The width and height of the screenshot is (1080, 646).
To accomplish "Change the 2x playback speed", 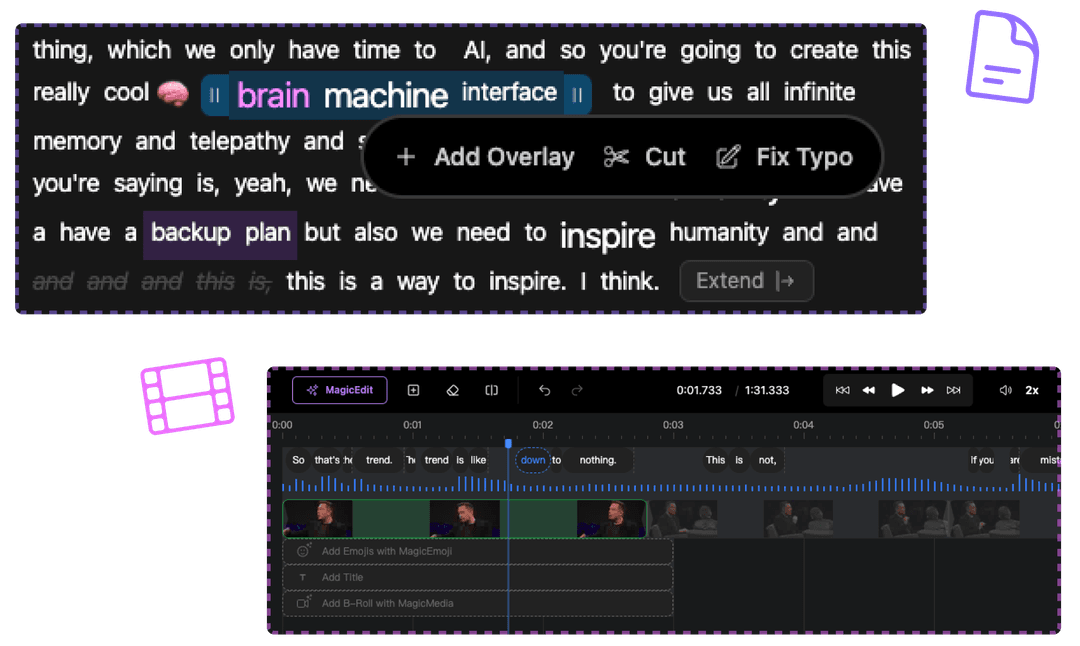I will [1032, 390].
